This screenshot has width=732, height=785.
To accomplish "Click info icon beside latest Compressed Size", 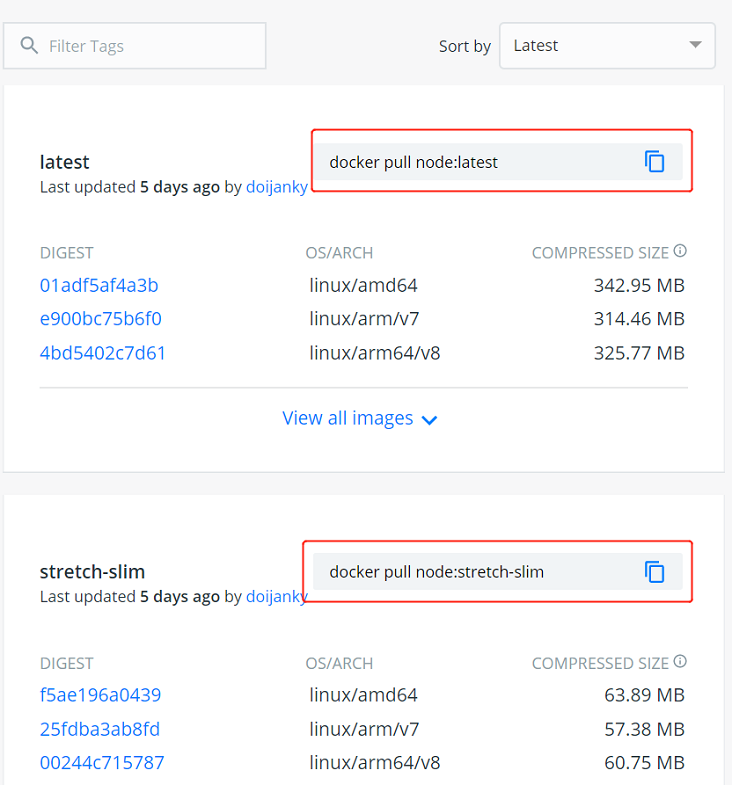I will point(680,252).
